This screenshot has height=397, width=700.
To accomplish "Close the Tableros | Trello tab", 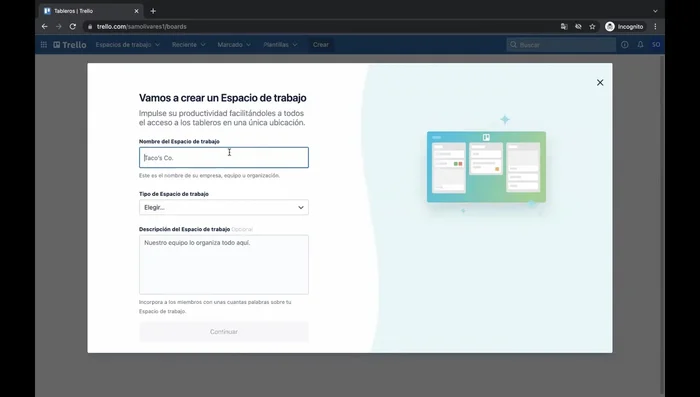I will (x=137, y=11).
